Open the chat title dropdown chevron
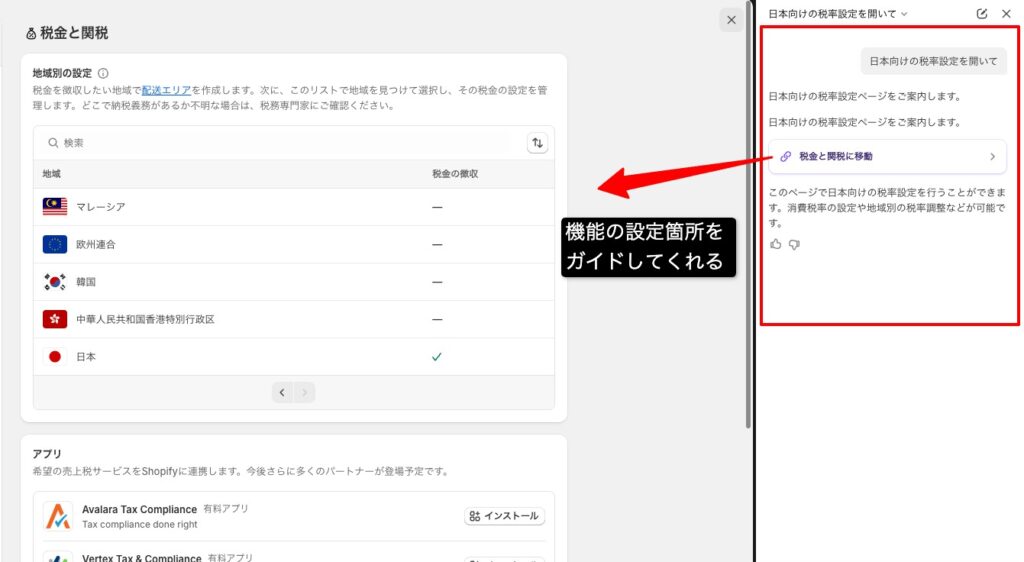The width and height of the screenshot is (1024, 562). [x=904, y=14]
